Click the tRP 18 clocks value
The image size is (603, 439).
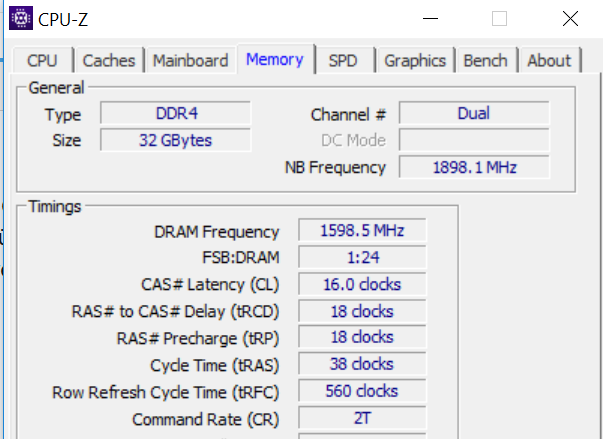(x=362, y=337)
